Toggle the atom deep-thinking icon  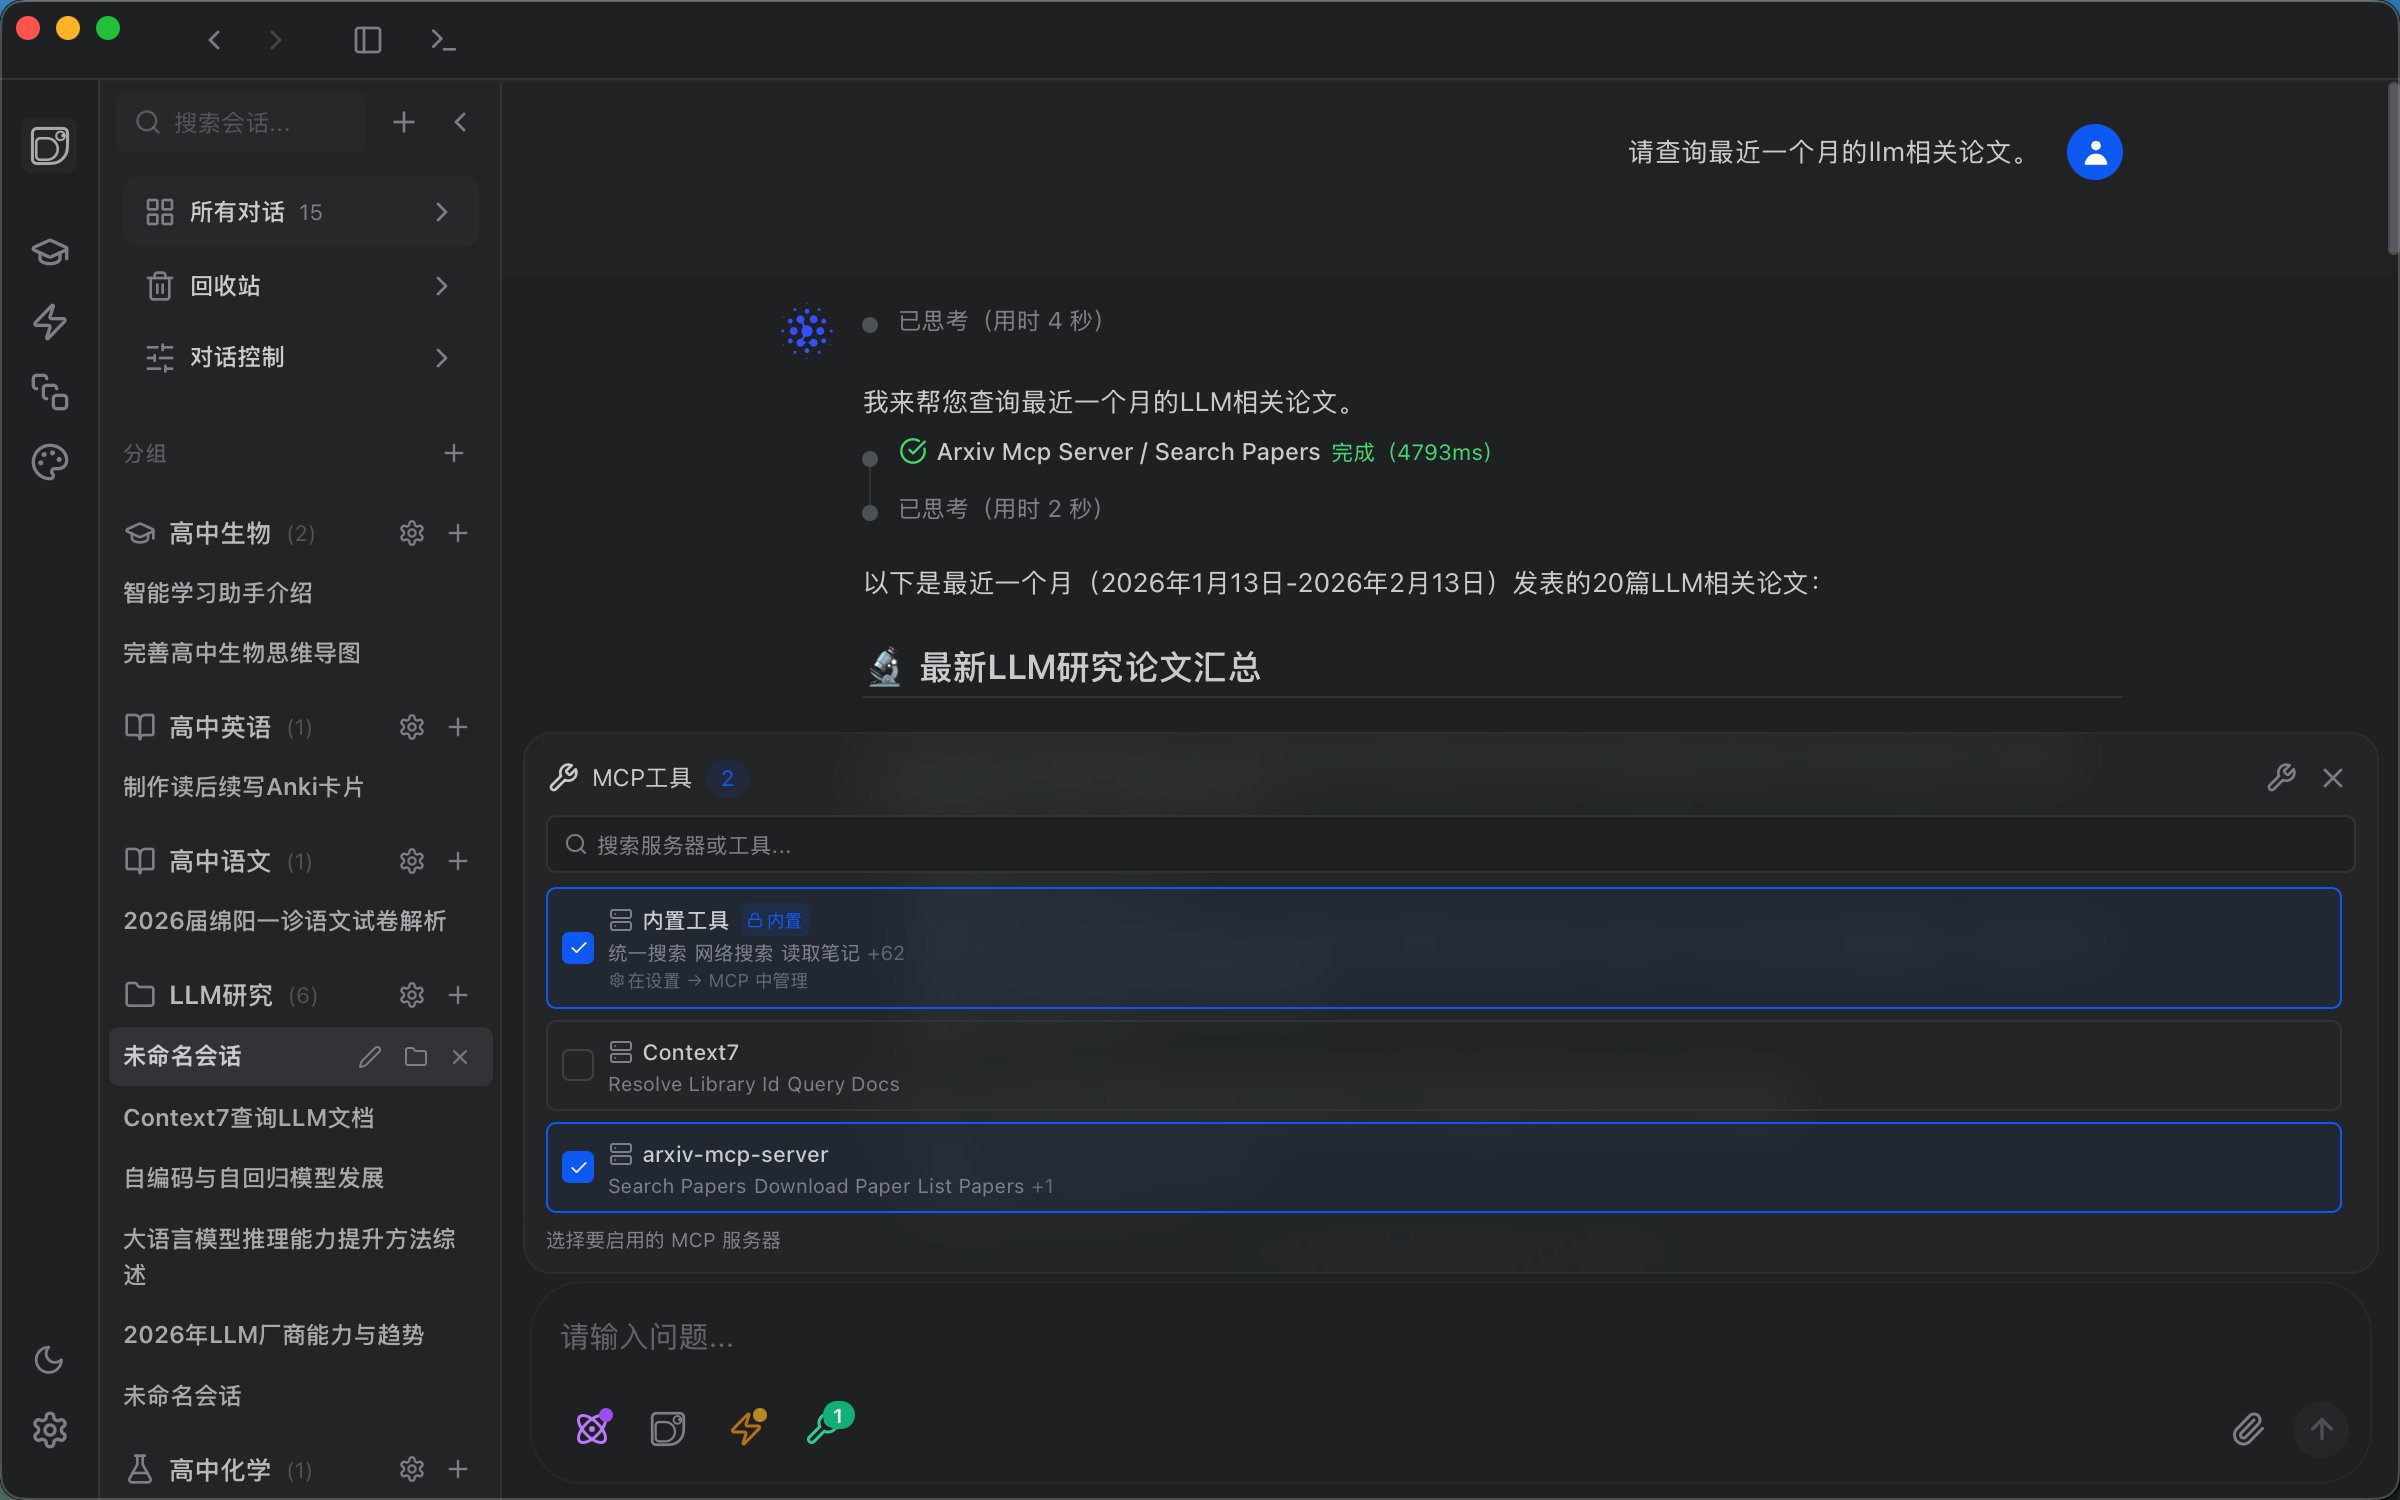coord(594,1427)
